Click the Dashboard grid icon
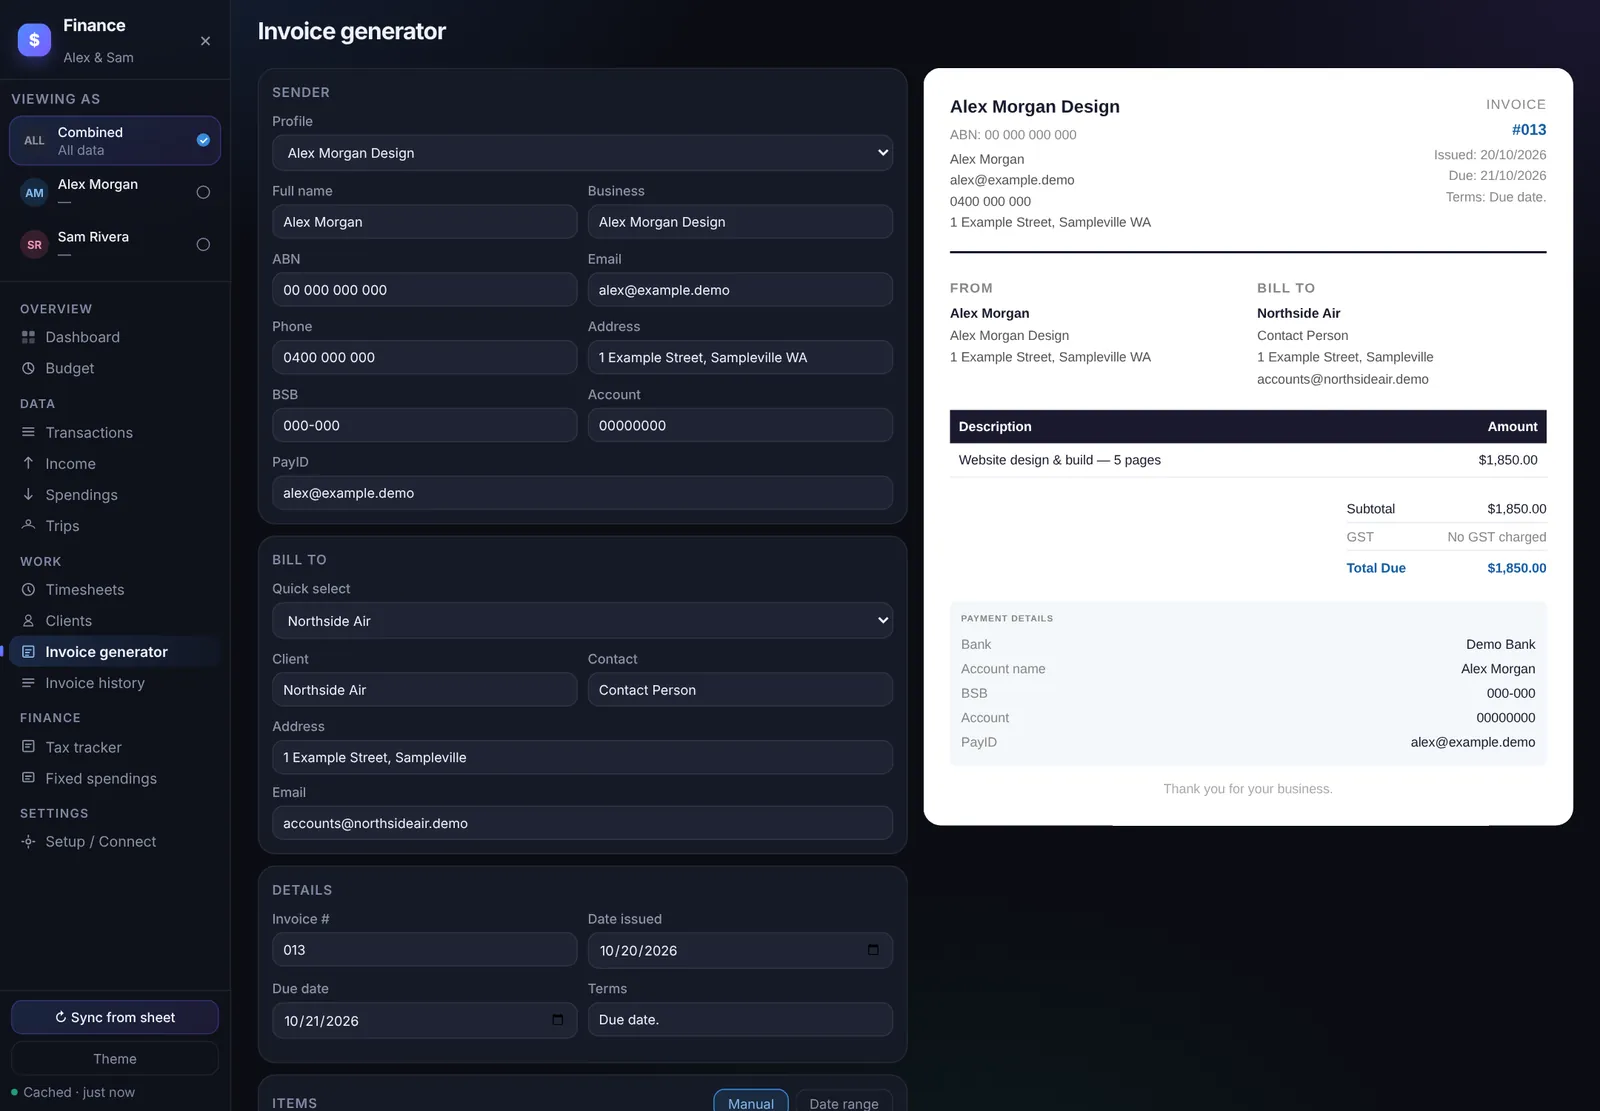Screen dimensions: 1600x1111 coord(28,337)
